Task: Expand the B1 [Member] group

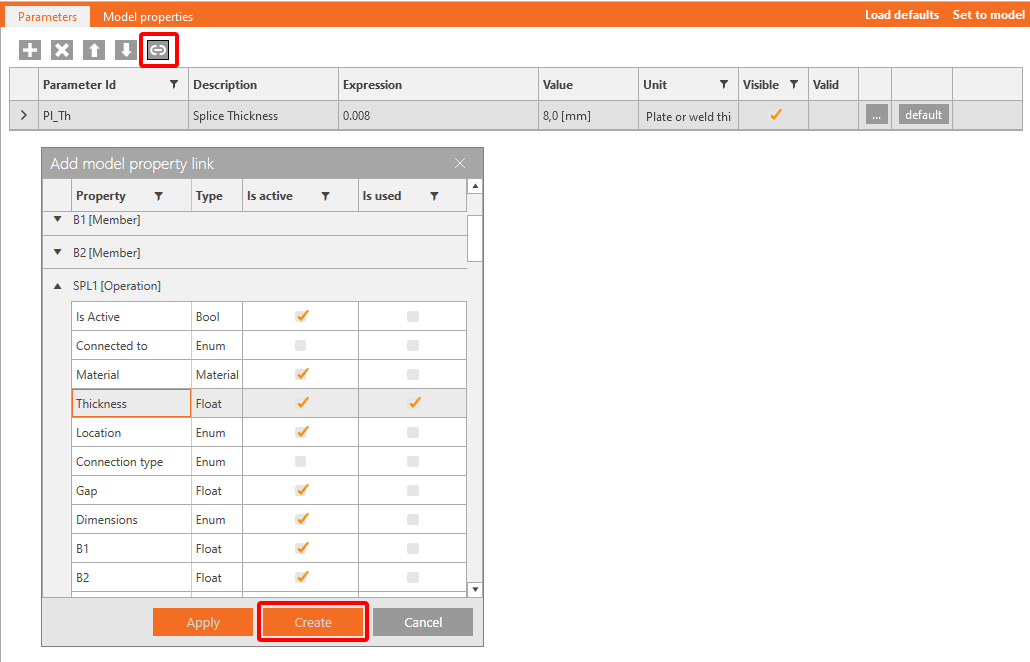Action: [58, 219]
